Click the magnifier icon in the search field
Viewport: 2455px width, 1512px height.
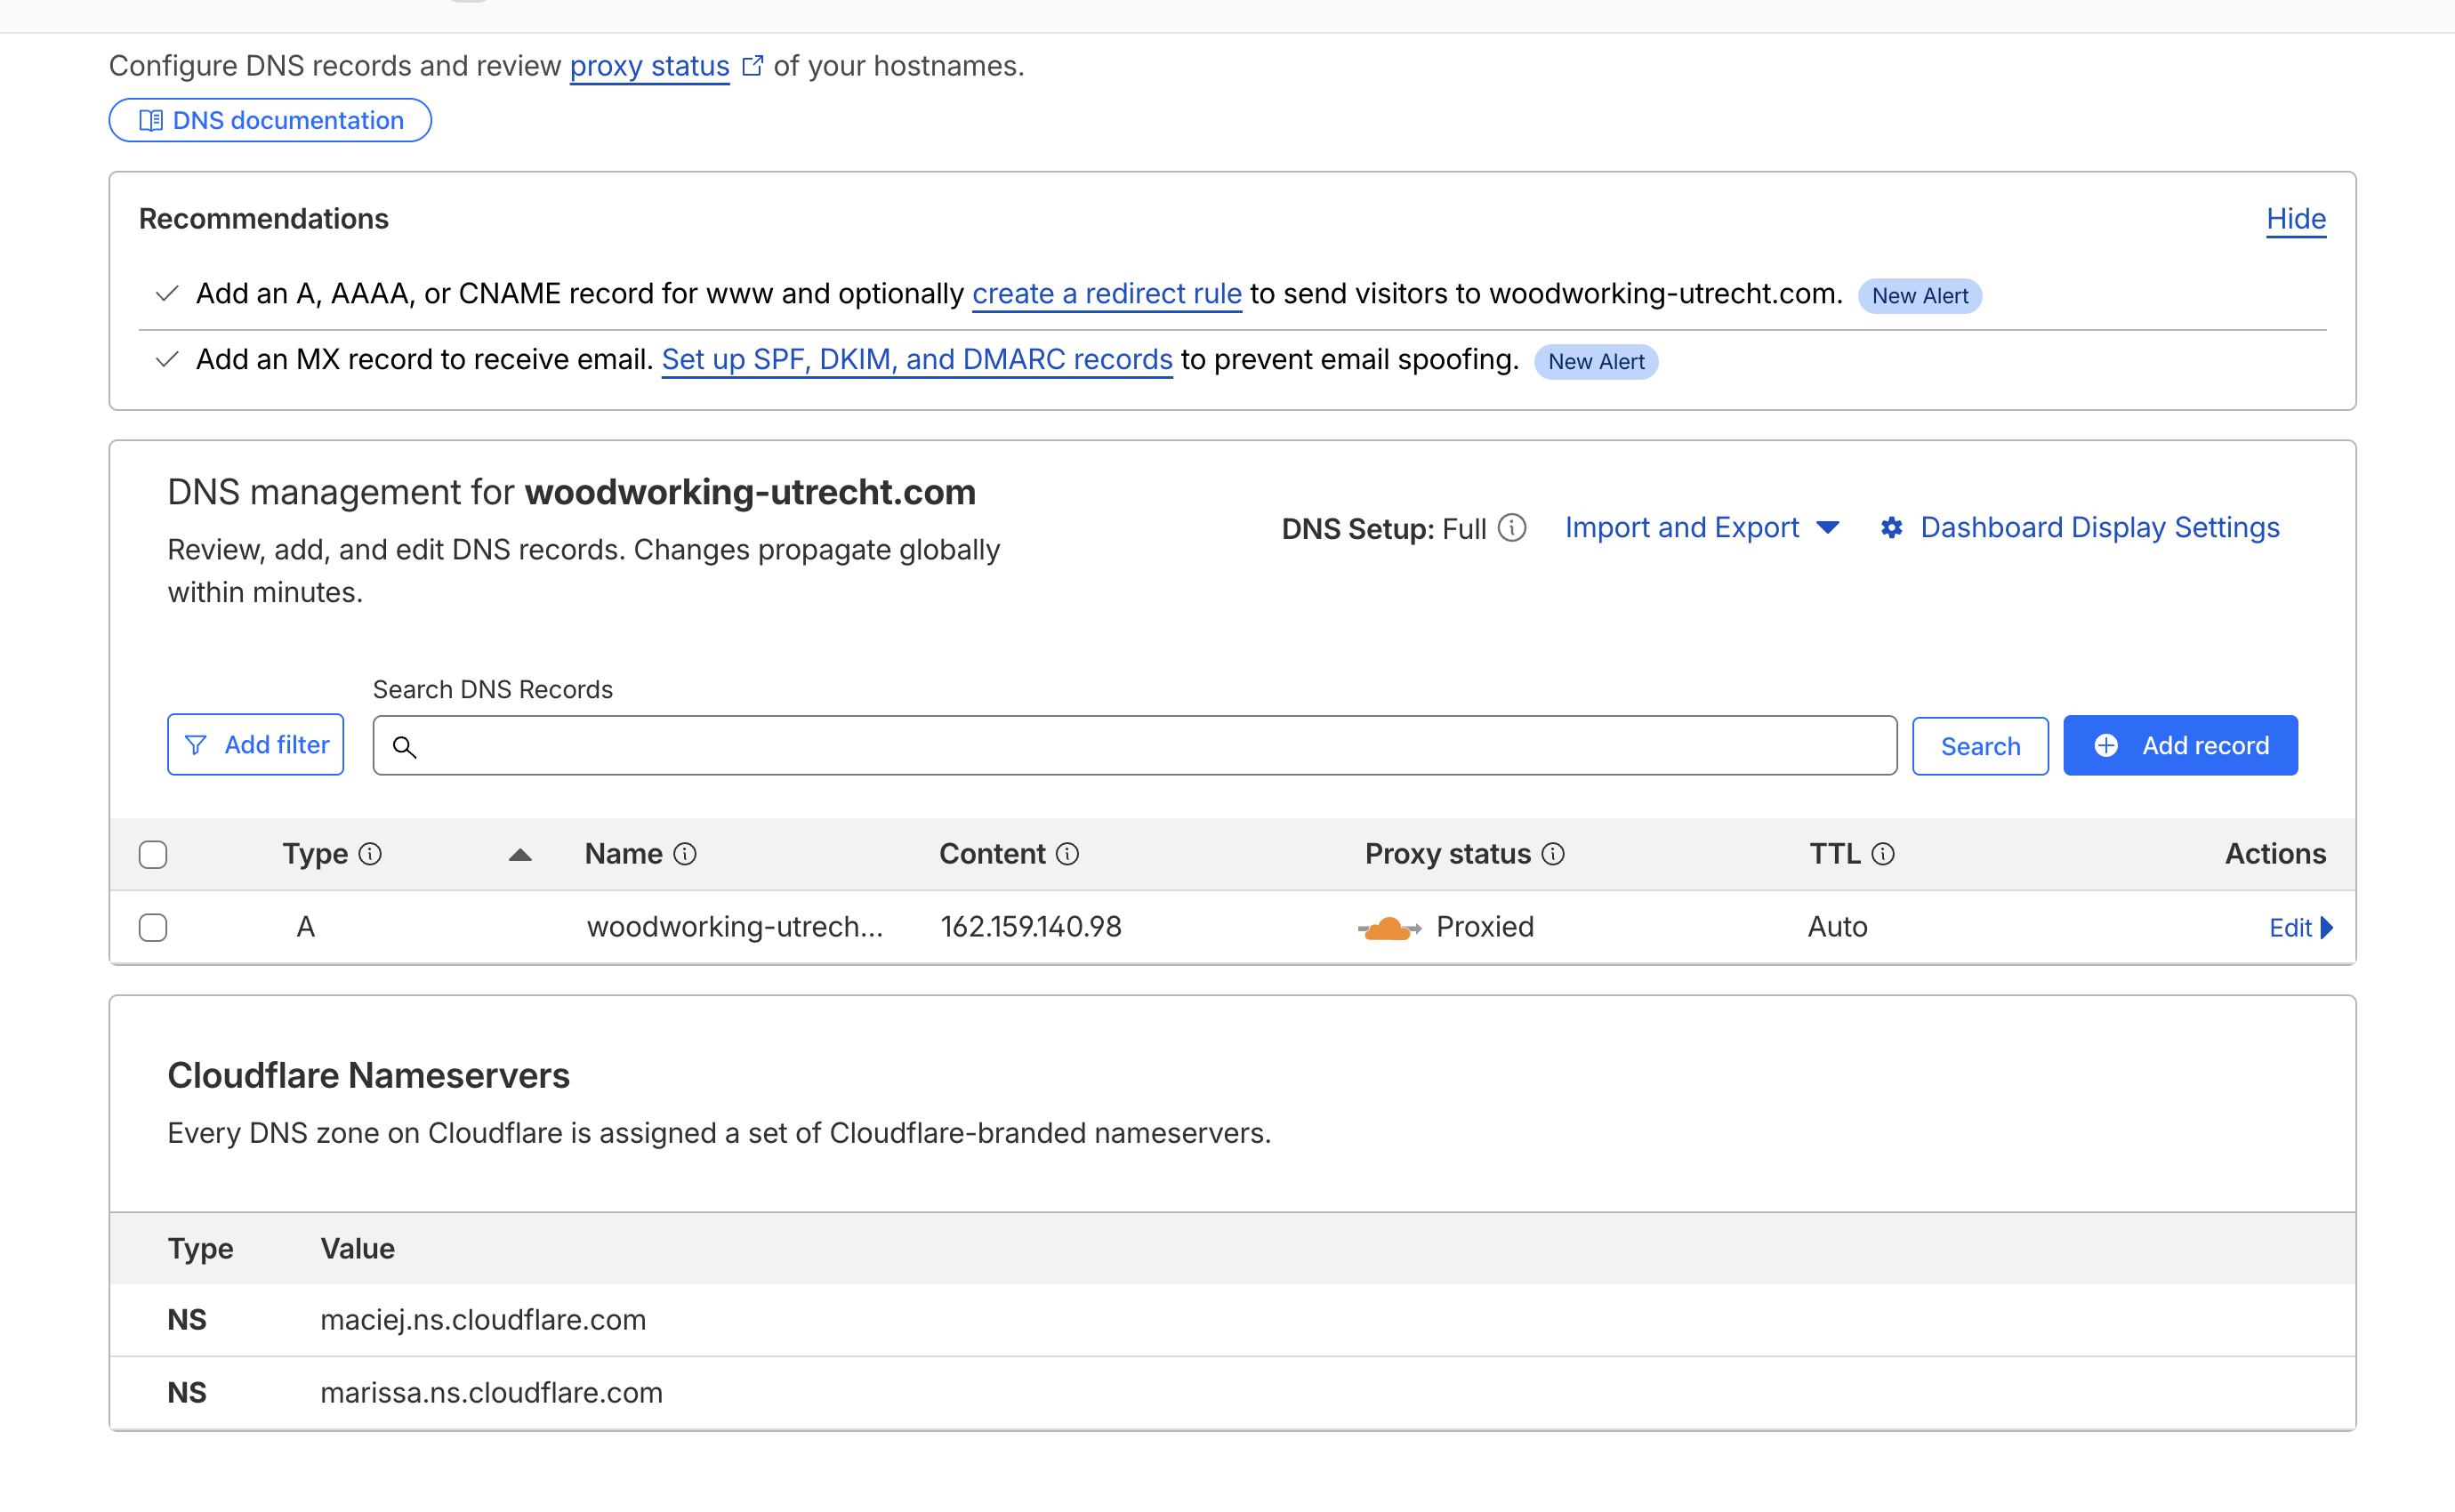coord(404,747)
